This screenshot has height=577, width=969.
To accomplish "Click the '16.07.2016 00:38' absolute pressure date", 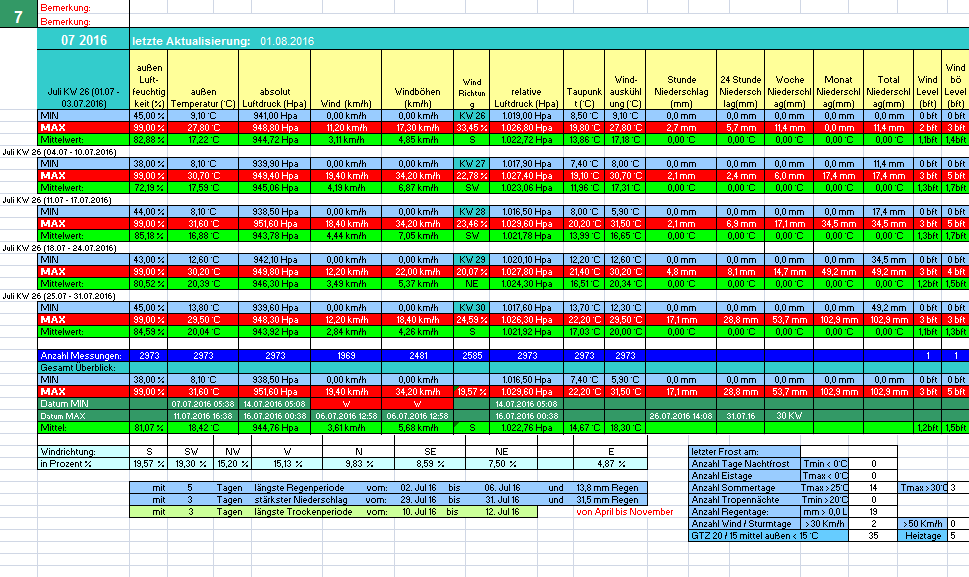I will point(275,416).
